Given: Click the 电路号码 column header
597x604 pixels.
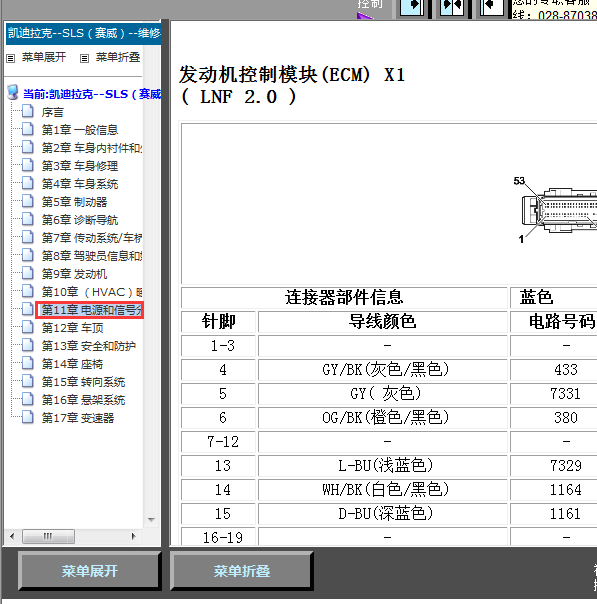Looking at the screenshot, I should click(x=555, y=322).
